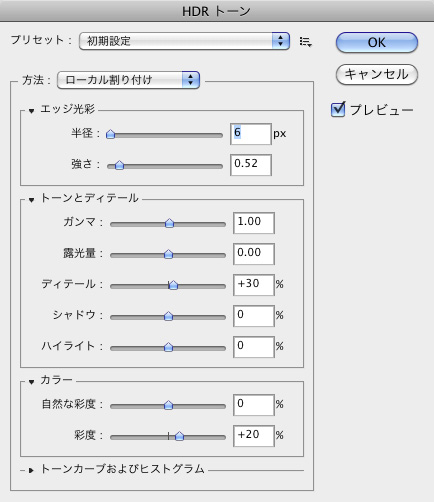This screenshot has width=434, height=502.
Task: Focus the 強さ value field
Action: click(x=251, y=165)
